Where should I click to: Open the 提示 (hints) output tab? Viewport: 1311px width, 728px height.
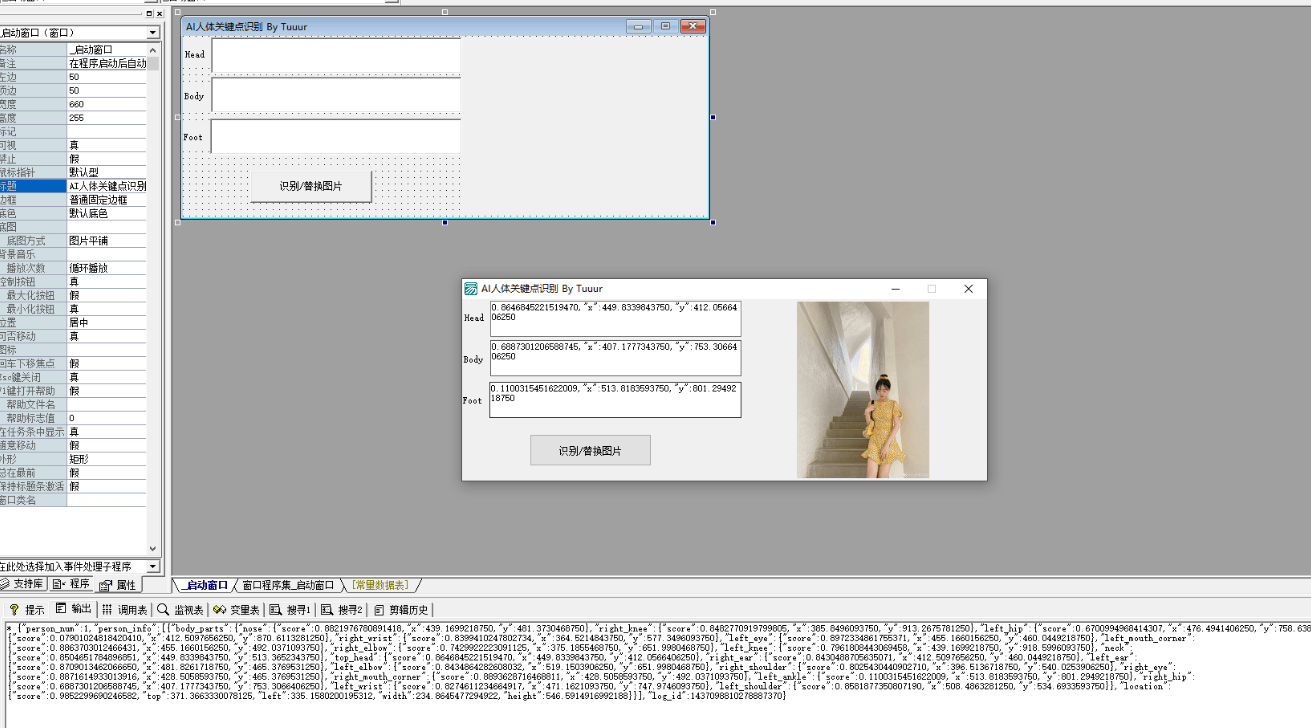[28, 609]
